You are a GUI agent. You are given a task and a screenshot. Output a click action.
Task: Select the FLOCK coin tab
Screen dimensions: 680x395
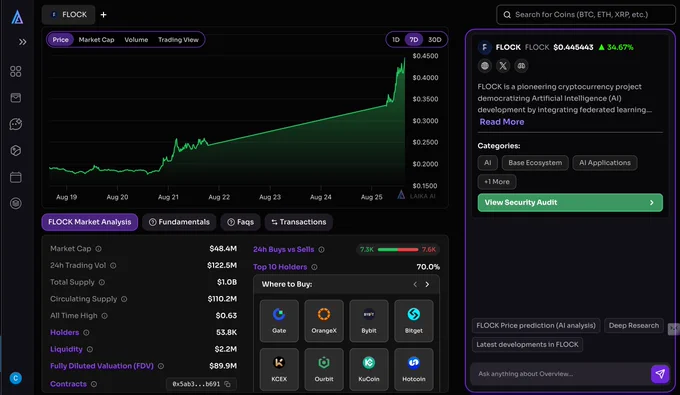(x=69, y=15)
